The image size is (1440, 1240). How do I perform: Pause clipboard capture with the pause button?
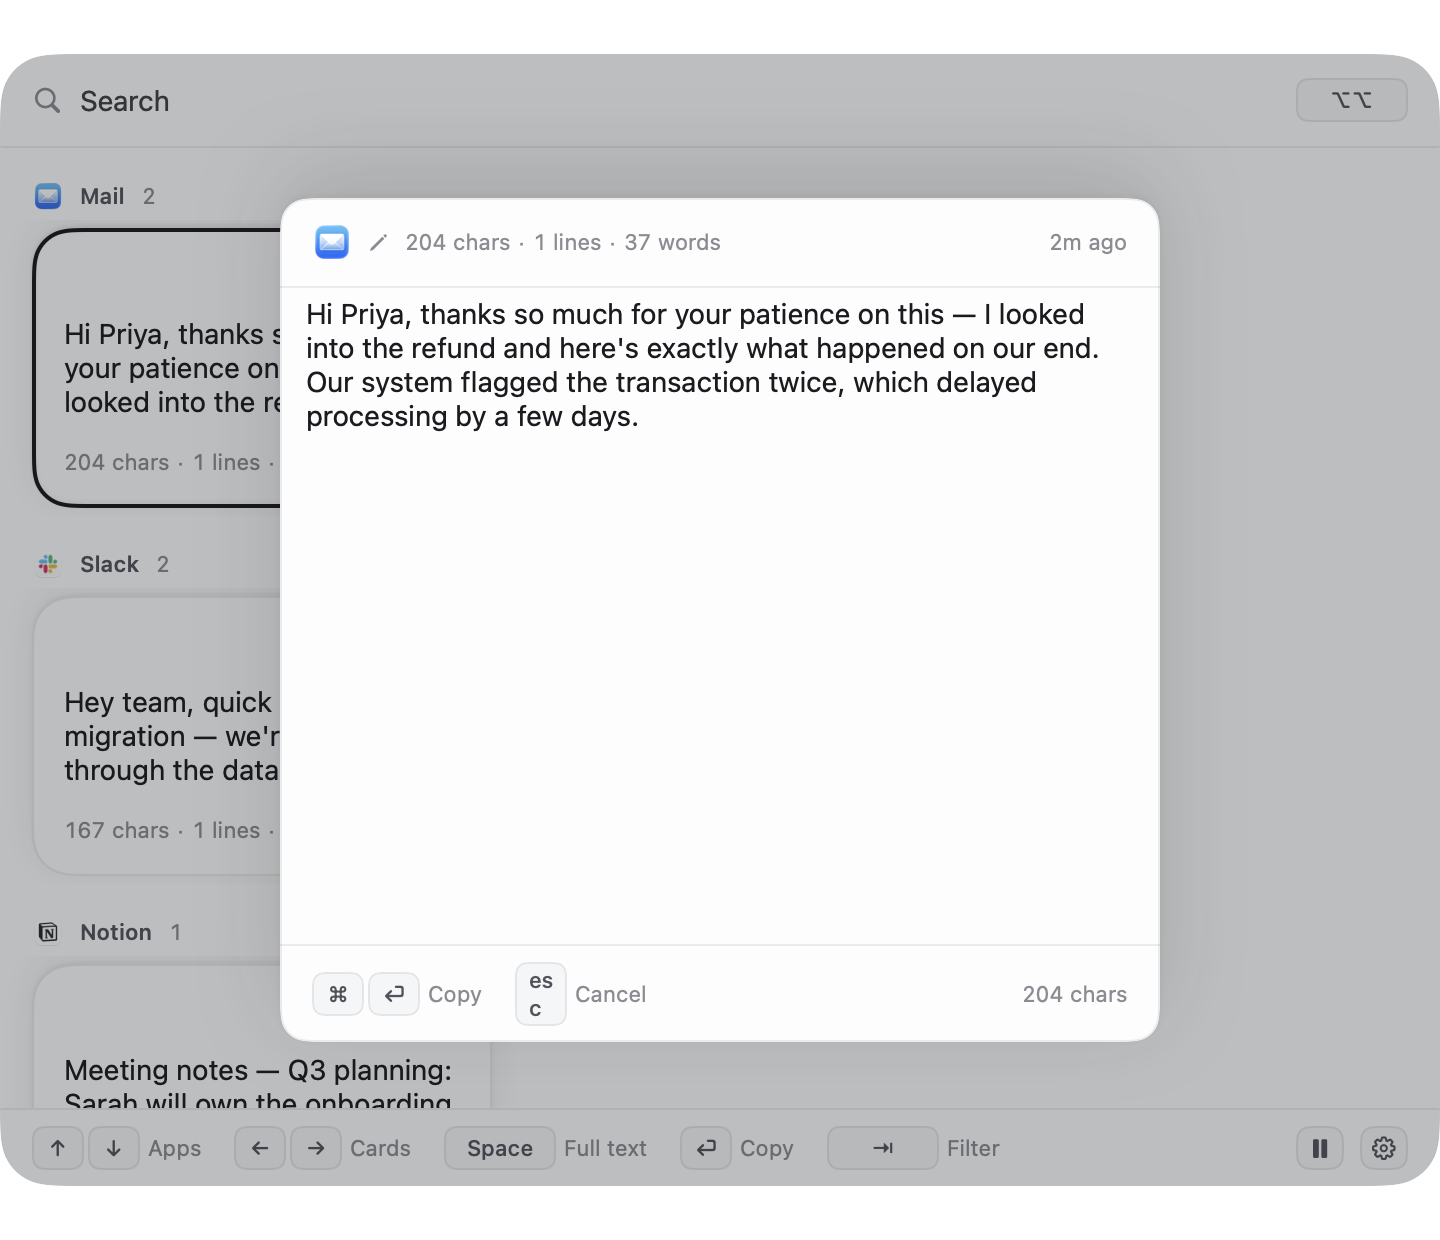(1320, 1148)
